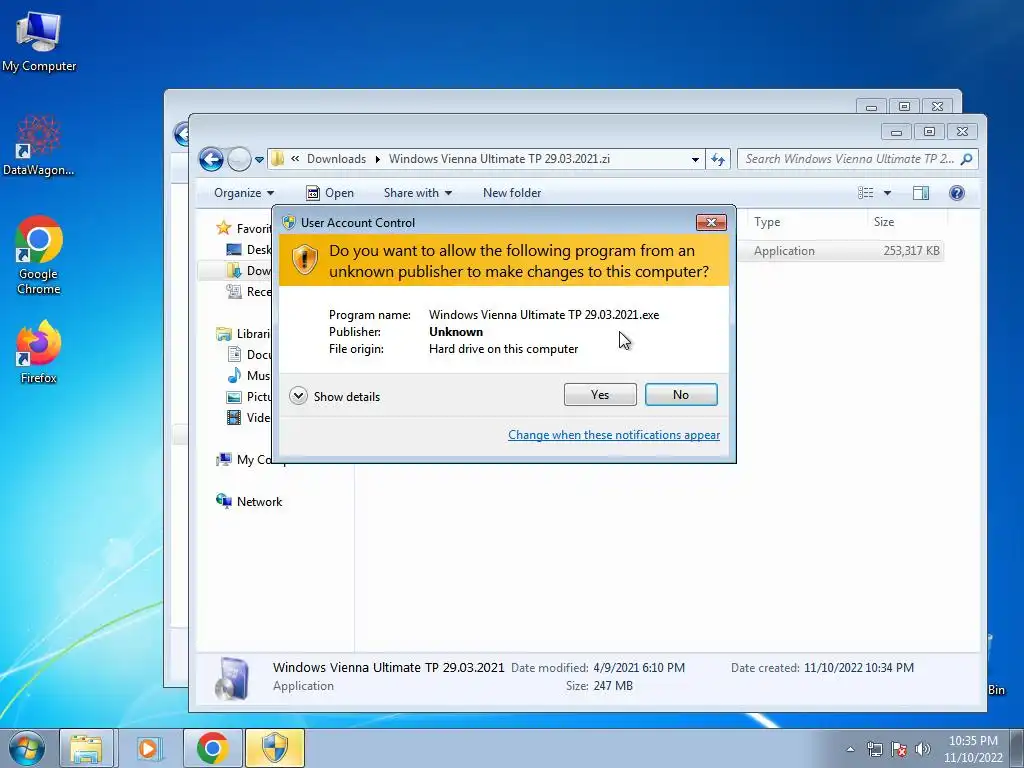Click the UAC warning shield icon
The image size is (1024, 768).
(x=304, y=260)
